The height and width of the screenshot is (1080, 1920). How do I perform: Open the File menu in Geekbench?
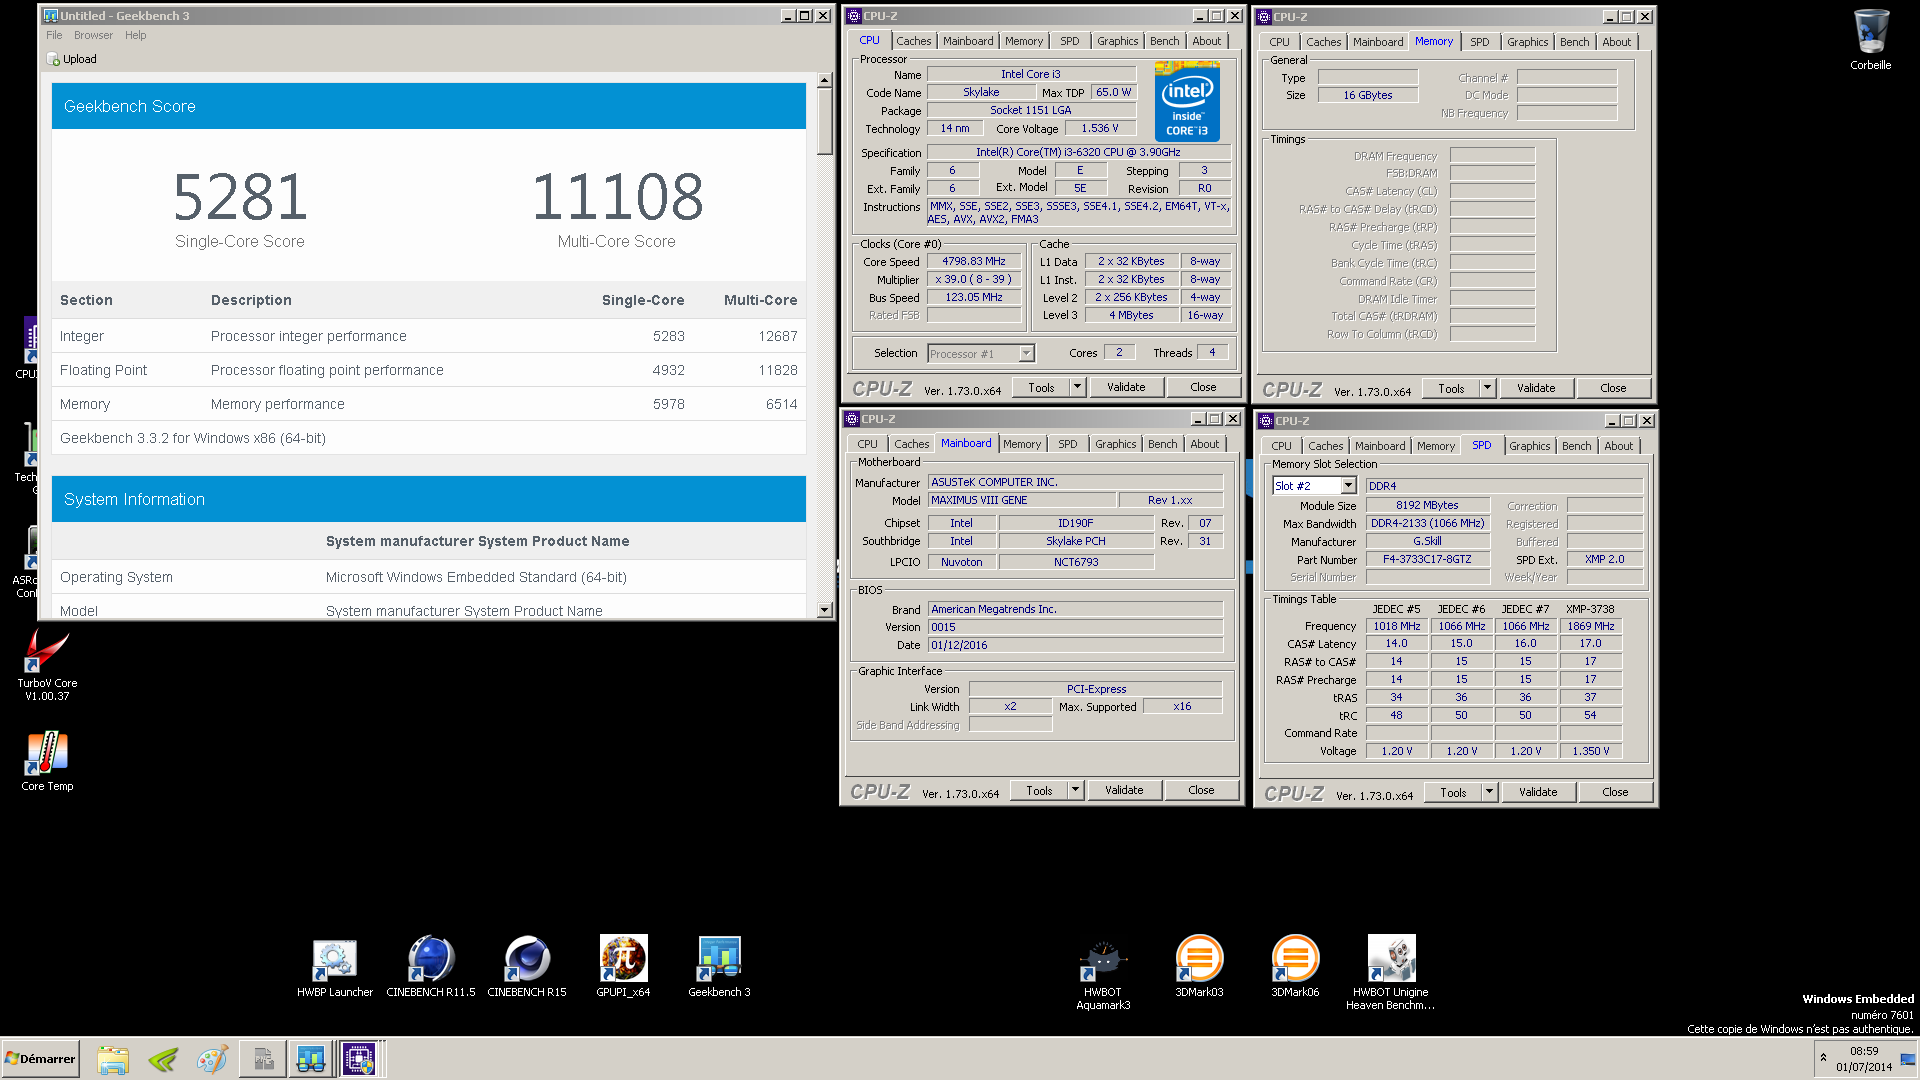[54, 35]
